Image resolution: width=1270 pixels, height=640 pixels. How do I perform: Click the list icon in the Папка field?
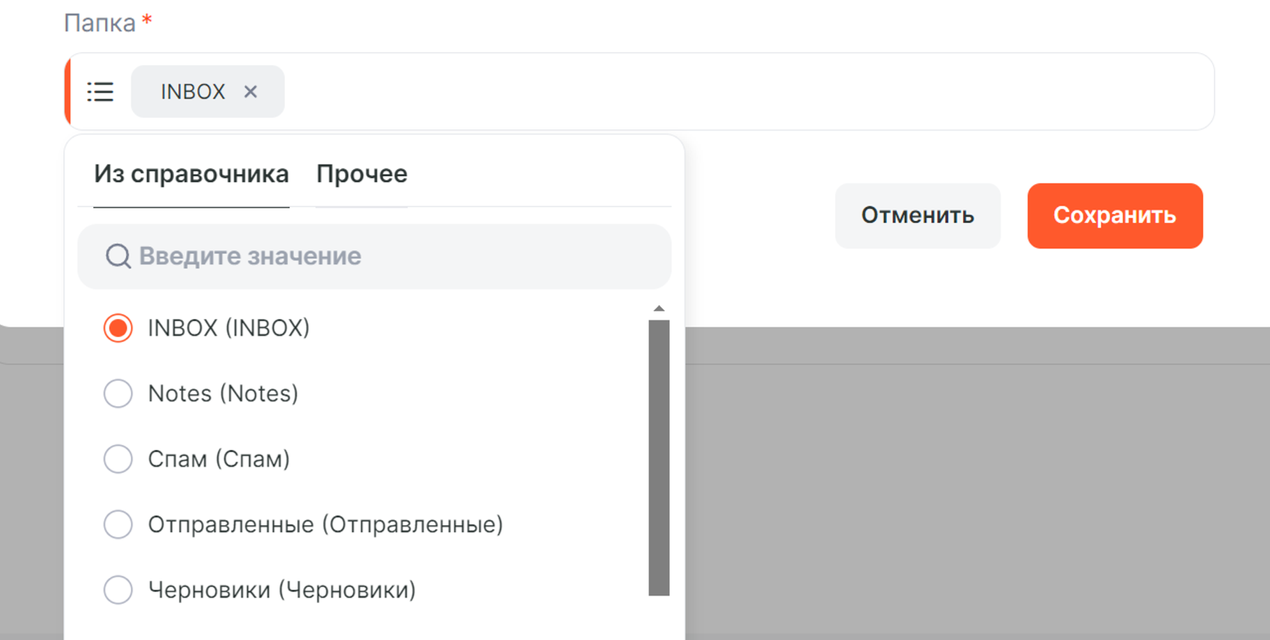click(100, 92)
